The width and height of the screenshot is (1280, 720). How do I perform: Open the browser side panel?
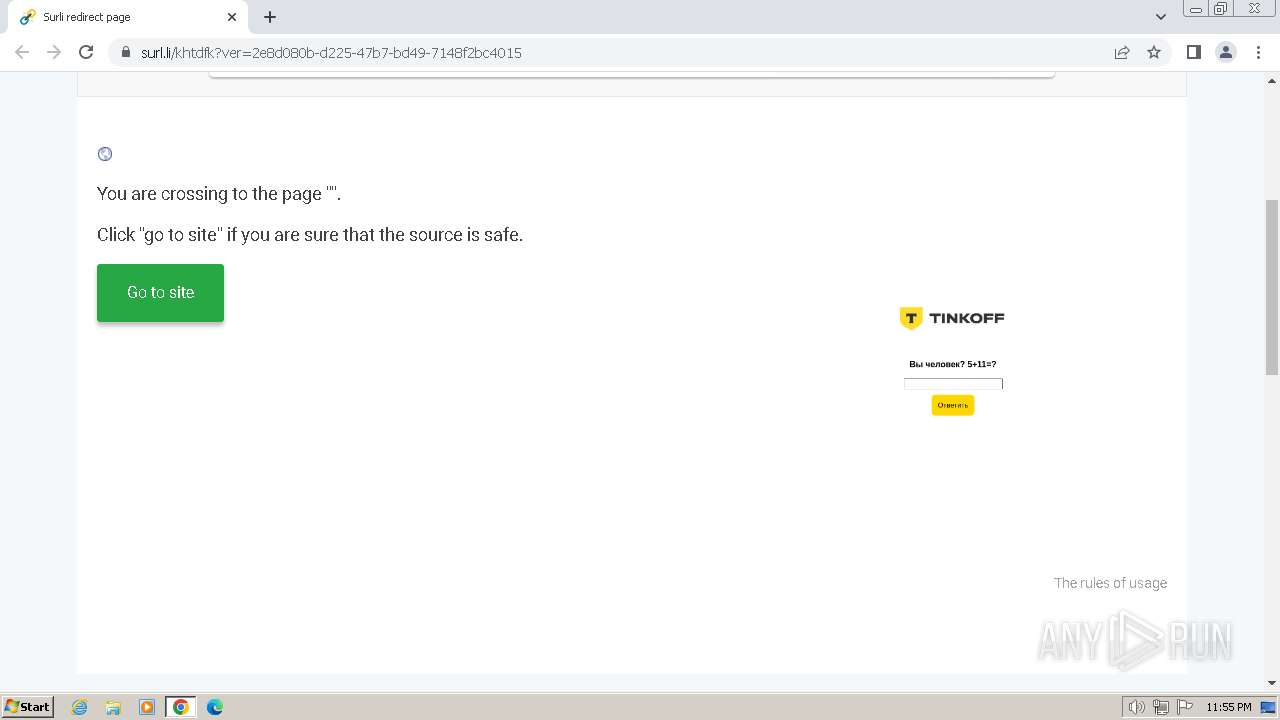coord(1193,52)
